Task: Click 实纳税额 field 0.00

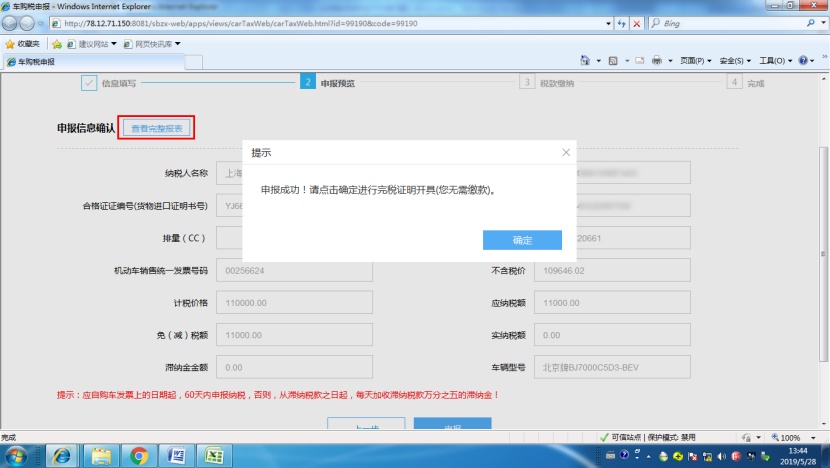Action: click(612, 335)
